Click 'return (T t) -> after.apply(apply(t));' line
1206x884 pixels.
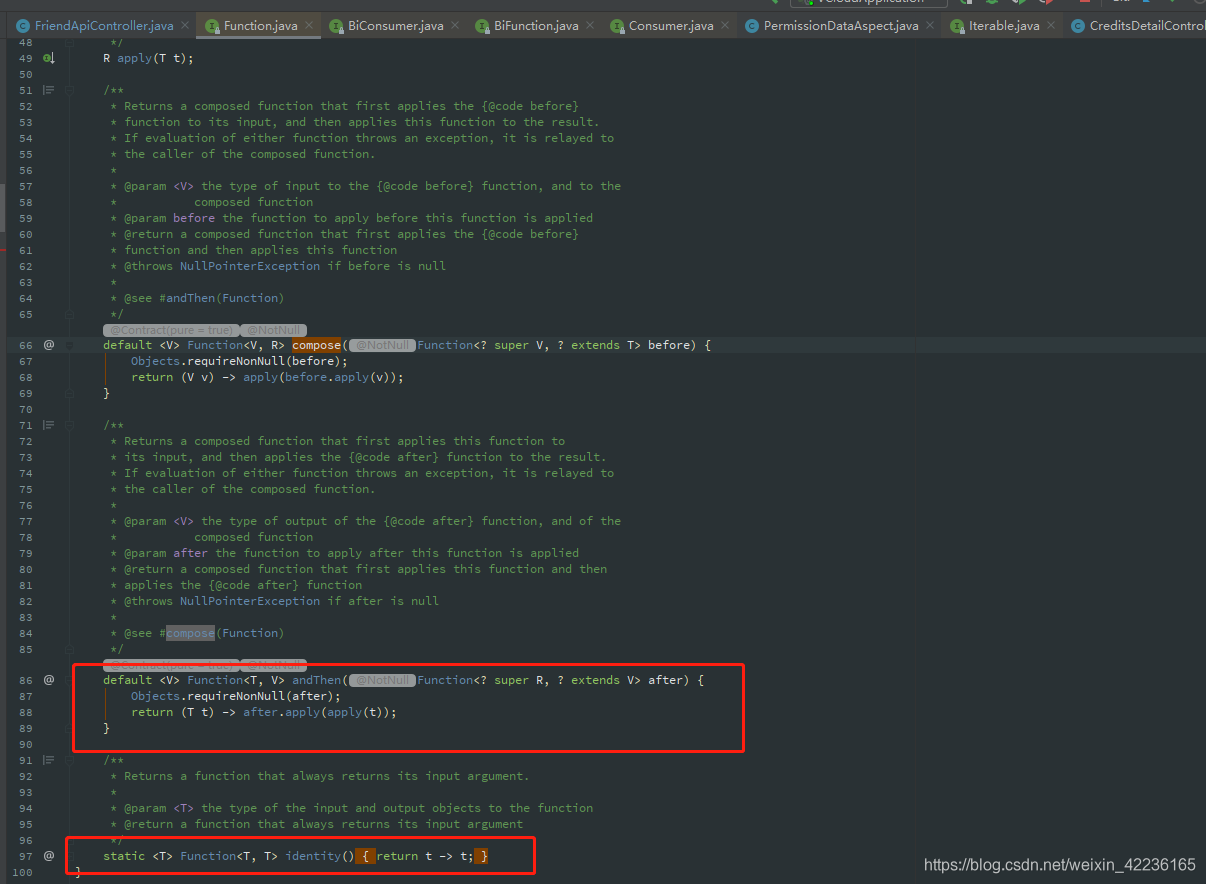click(264, 712)
